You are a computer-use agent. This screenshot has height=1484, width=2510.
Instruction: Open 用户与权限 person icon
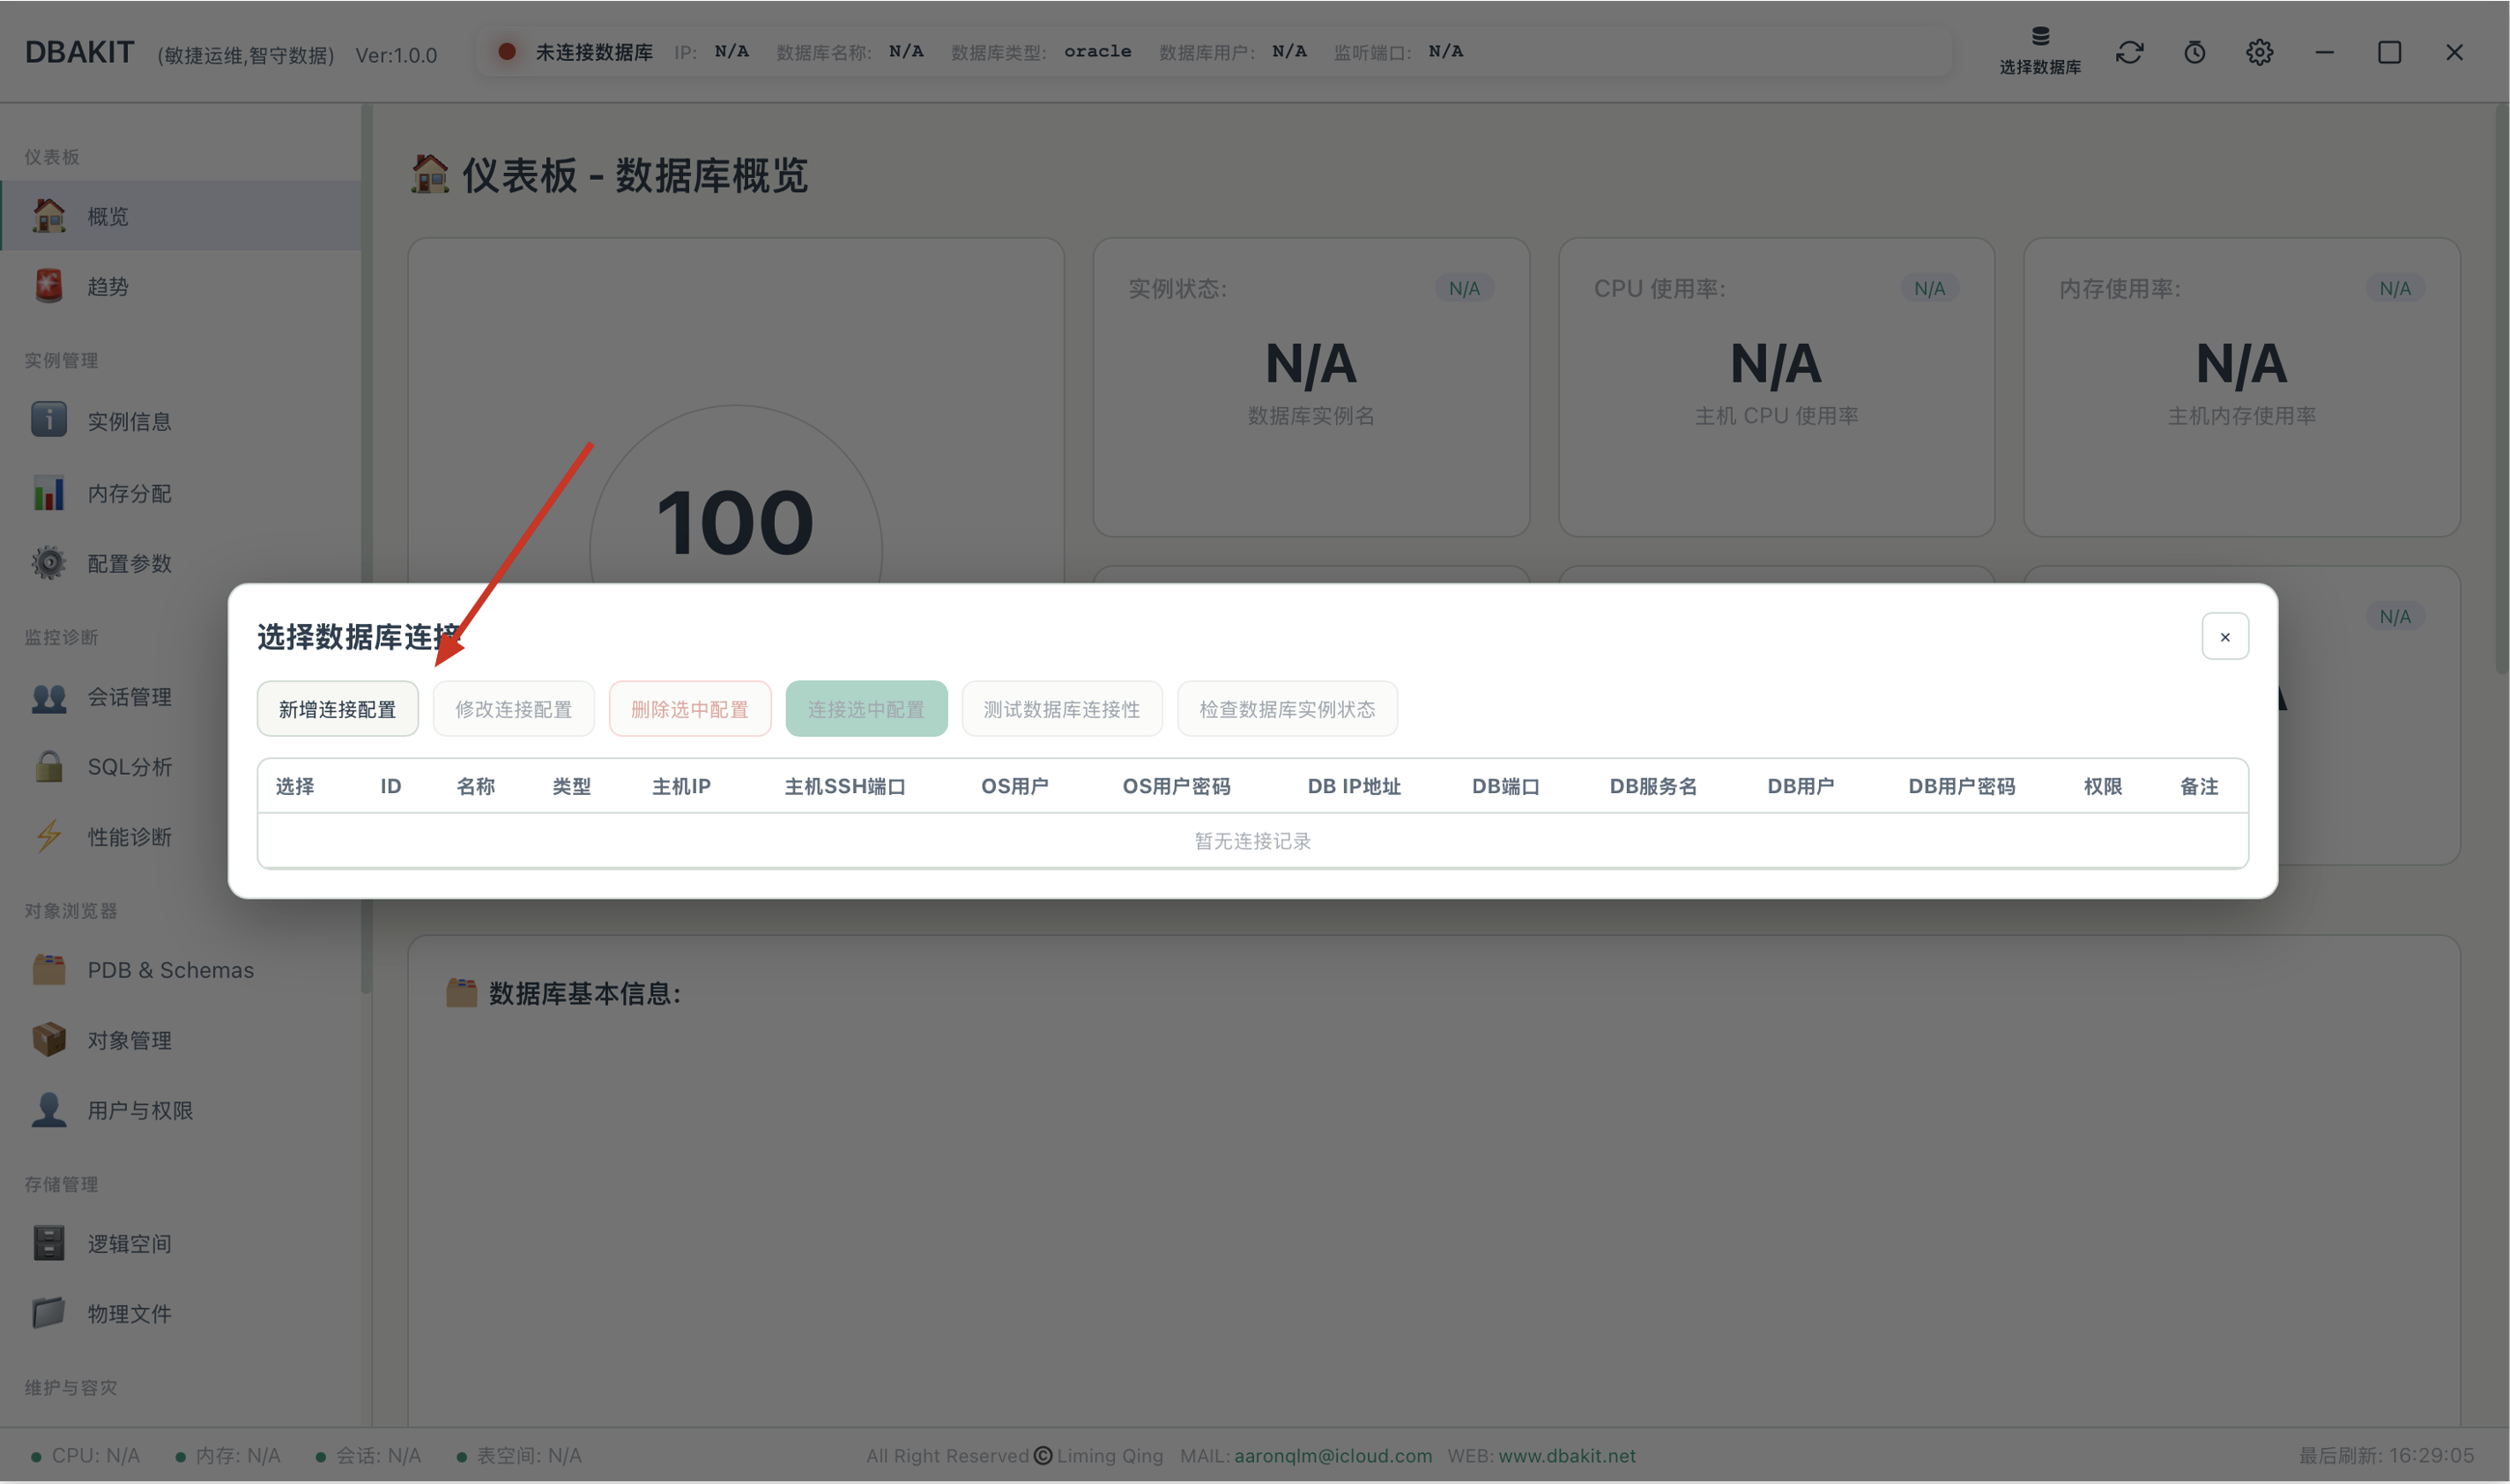pyautogui.click(x=48, y=1110)
